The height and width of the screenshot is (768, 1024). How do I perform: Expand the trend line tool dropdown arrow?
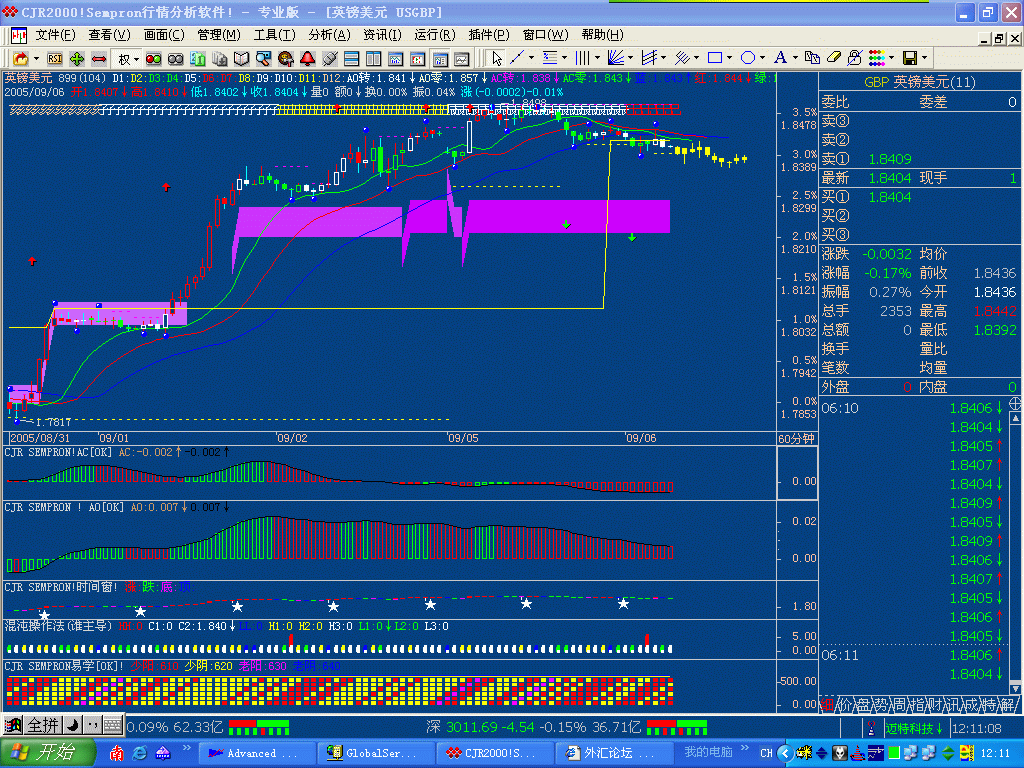pyautogui.click(x=531, y=59)
